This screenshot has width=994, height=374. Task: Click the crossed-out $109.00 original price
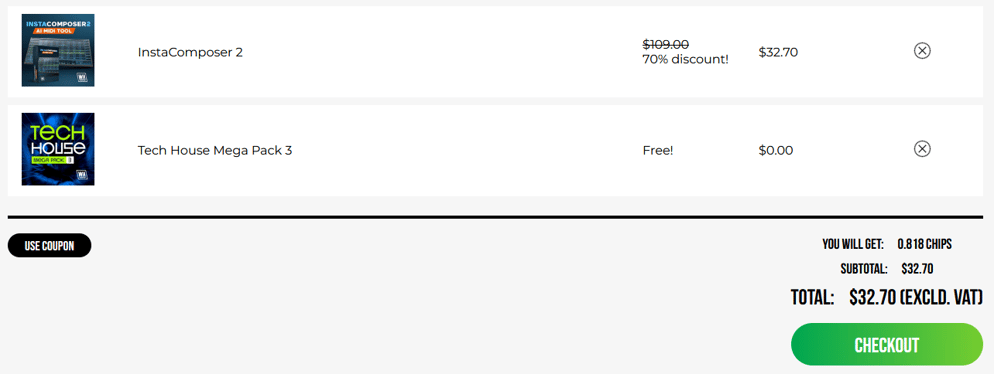coord(666,44)
